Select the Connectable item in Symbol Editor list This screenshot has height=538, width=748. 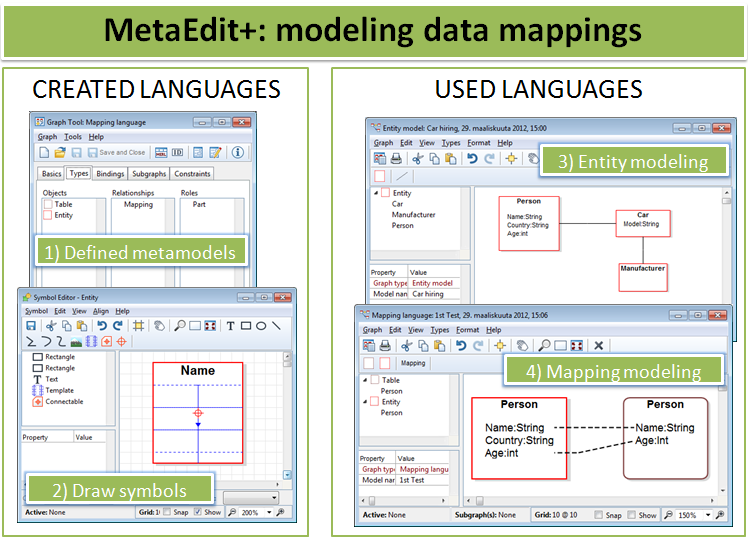[x=65, y=402]
